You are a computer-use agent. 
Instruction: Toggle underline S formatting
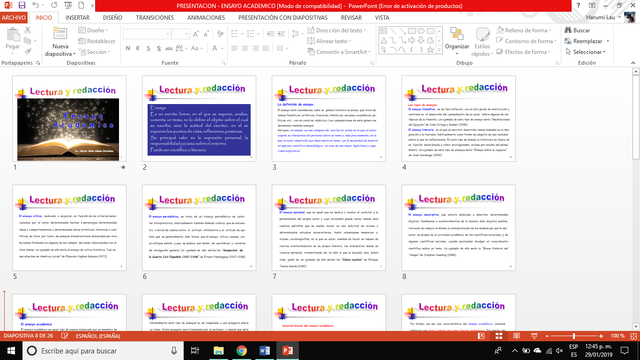coord(148,48)
